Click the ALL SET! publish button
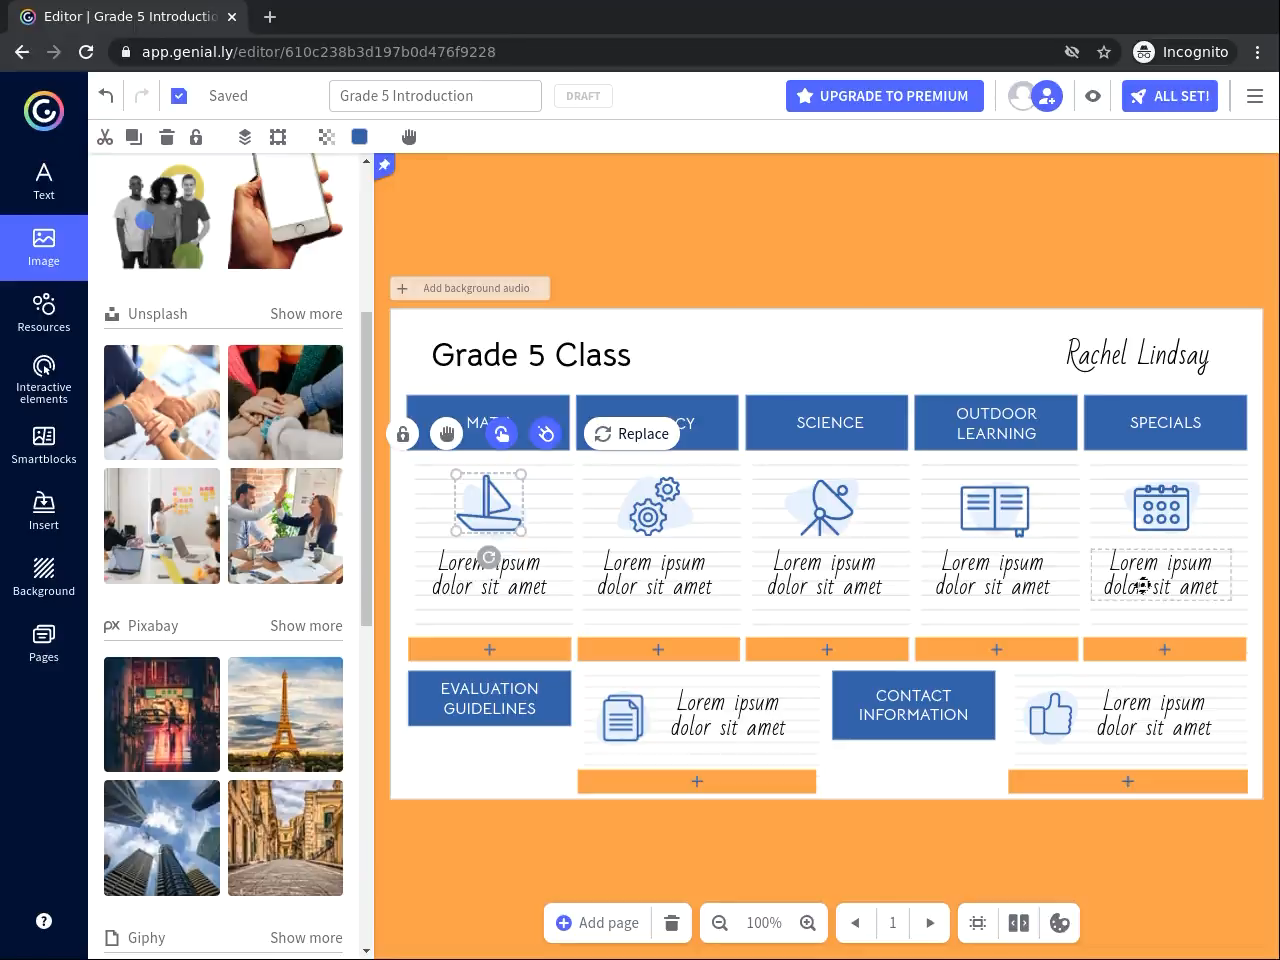The image size is (1280, 960). click(1169, 96)
